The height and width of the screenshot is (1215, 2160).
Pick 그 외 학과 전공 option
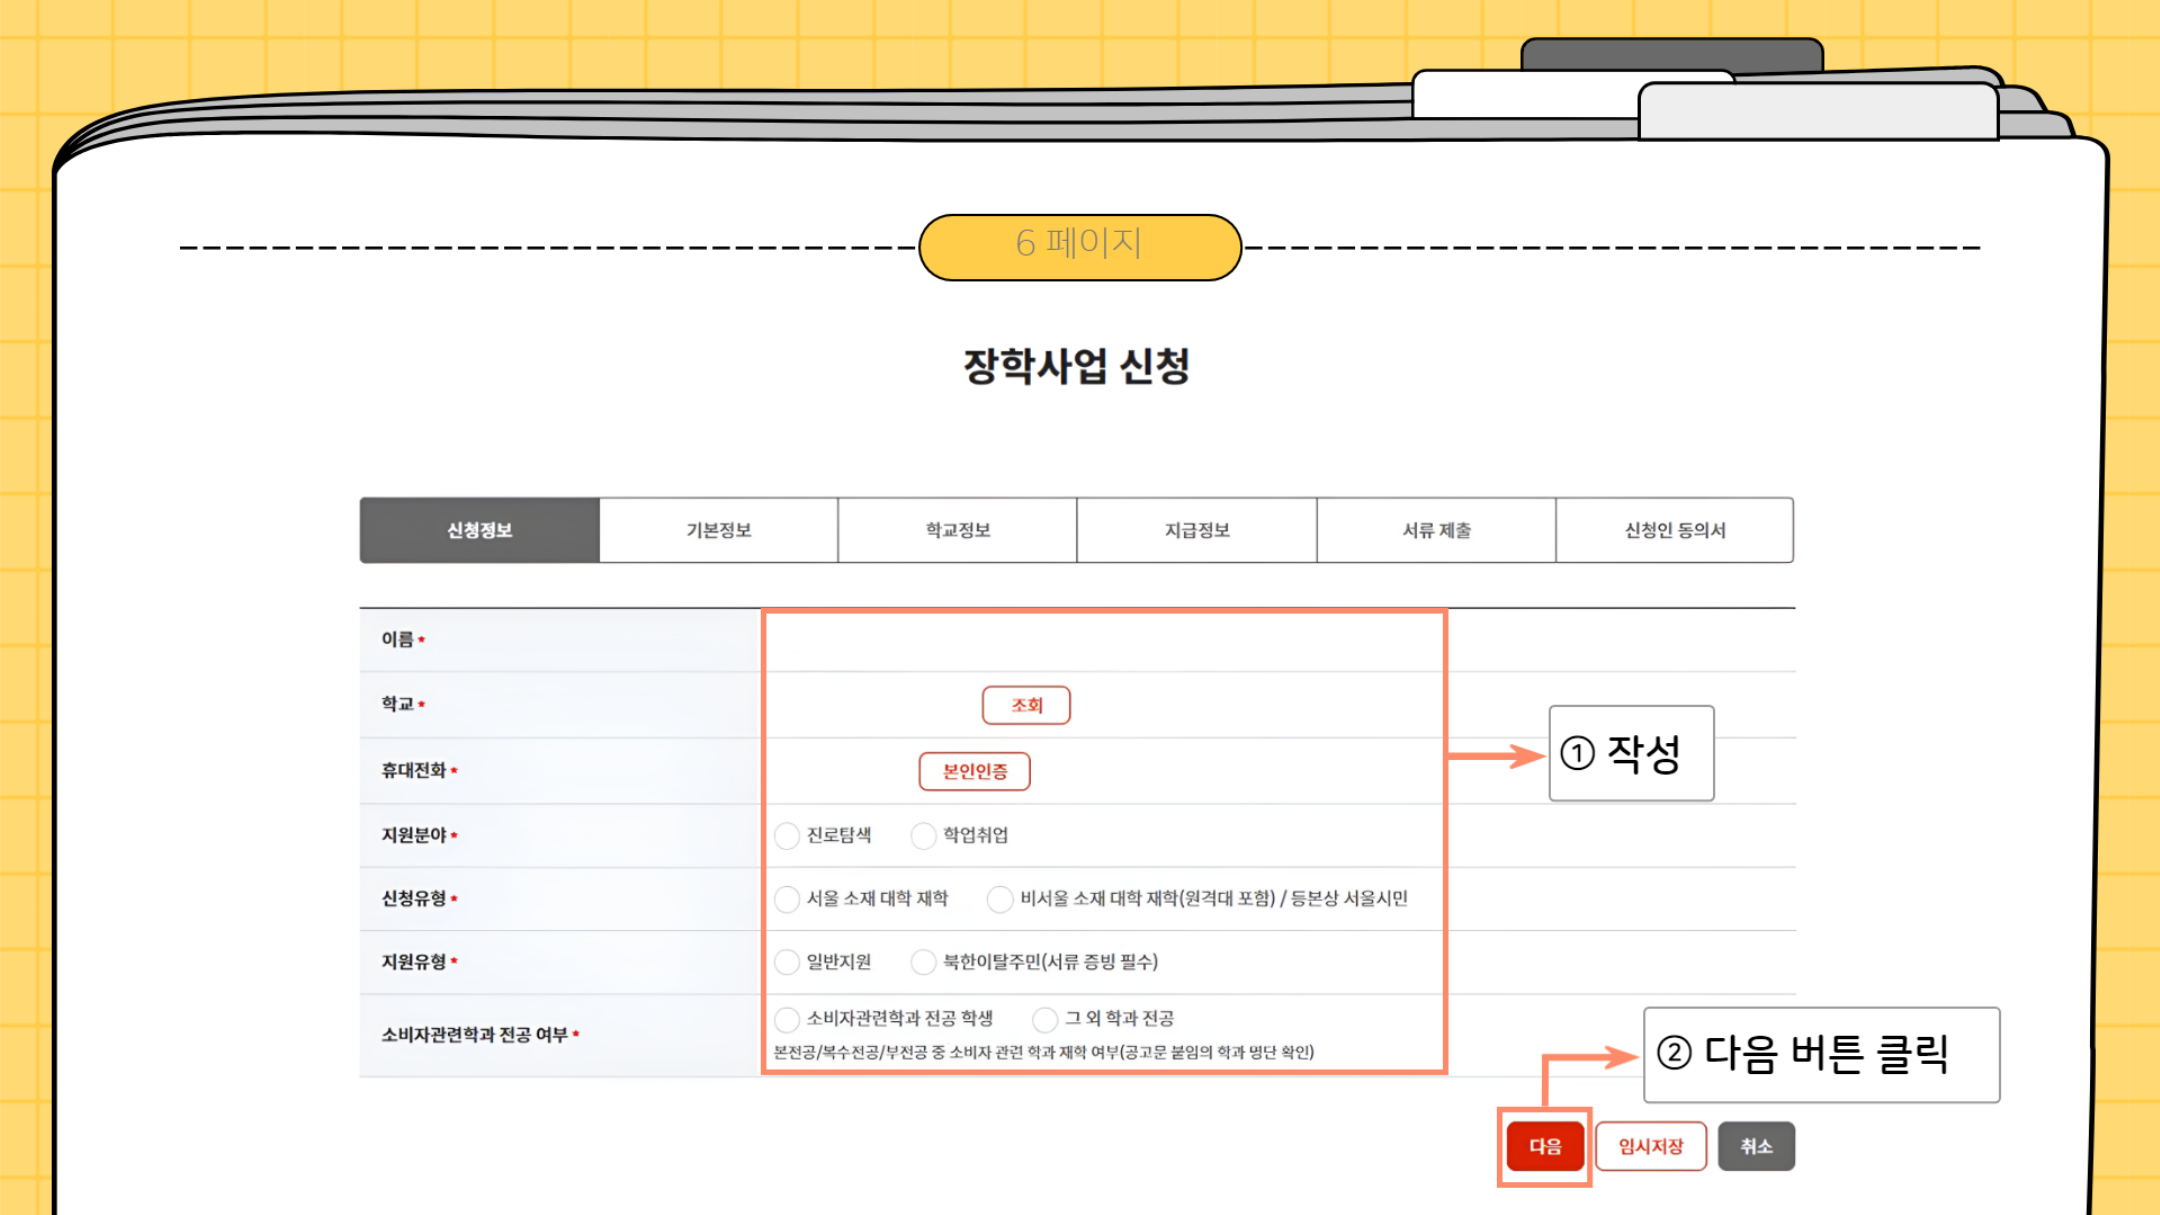1045,1019
